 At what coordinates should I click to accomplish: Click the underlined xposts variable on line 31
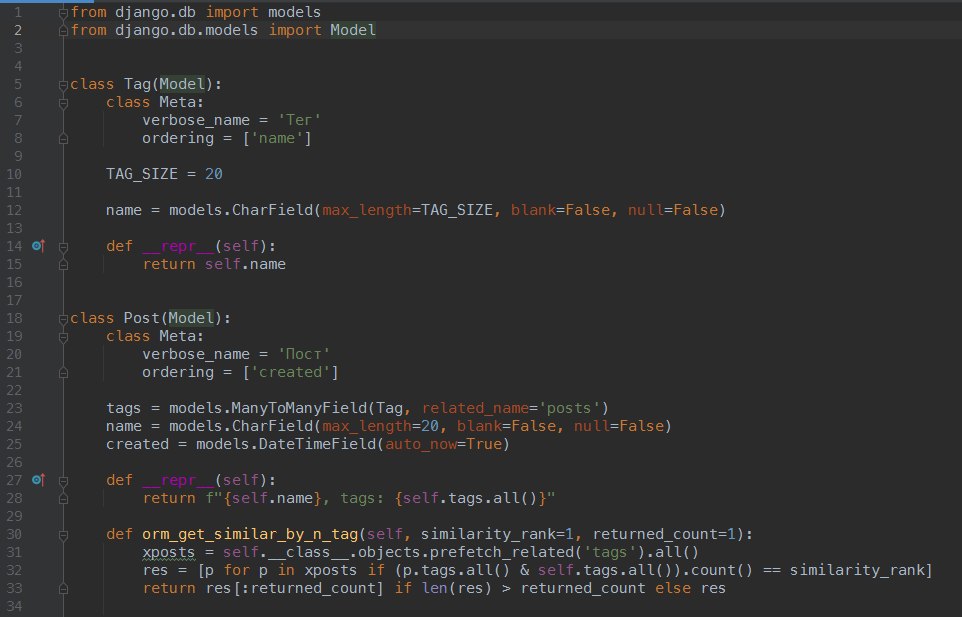point(169,552)
